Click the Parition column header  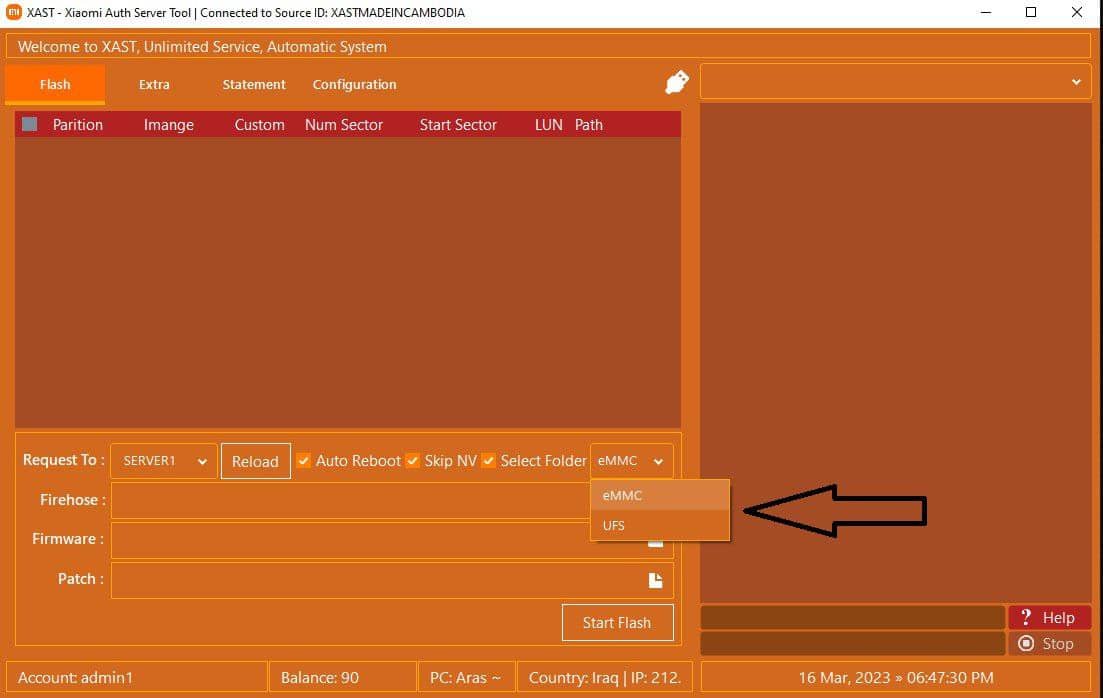tap(77, 125)
